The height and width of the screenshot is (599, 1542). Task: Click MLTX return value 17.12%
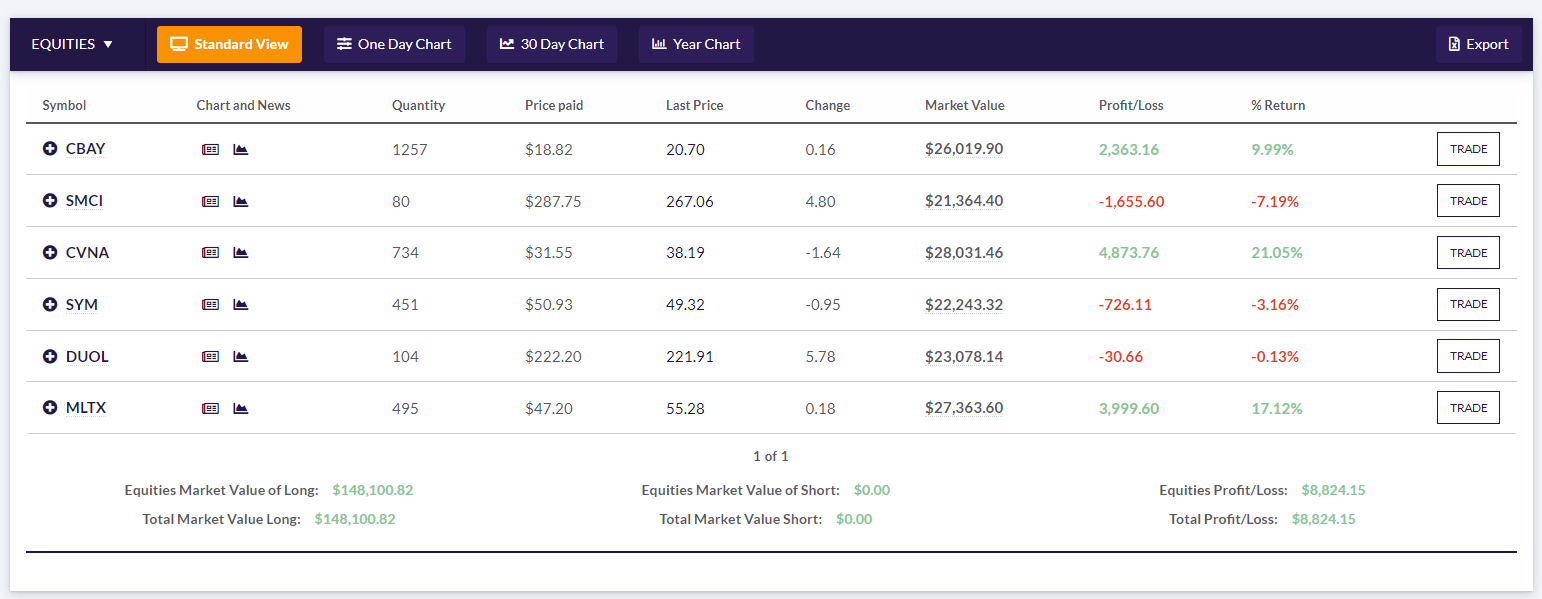1277,408
